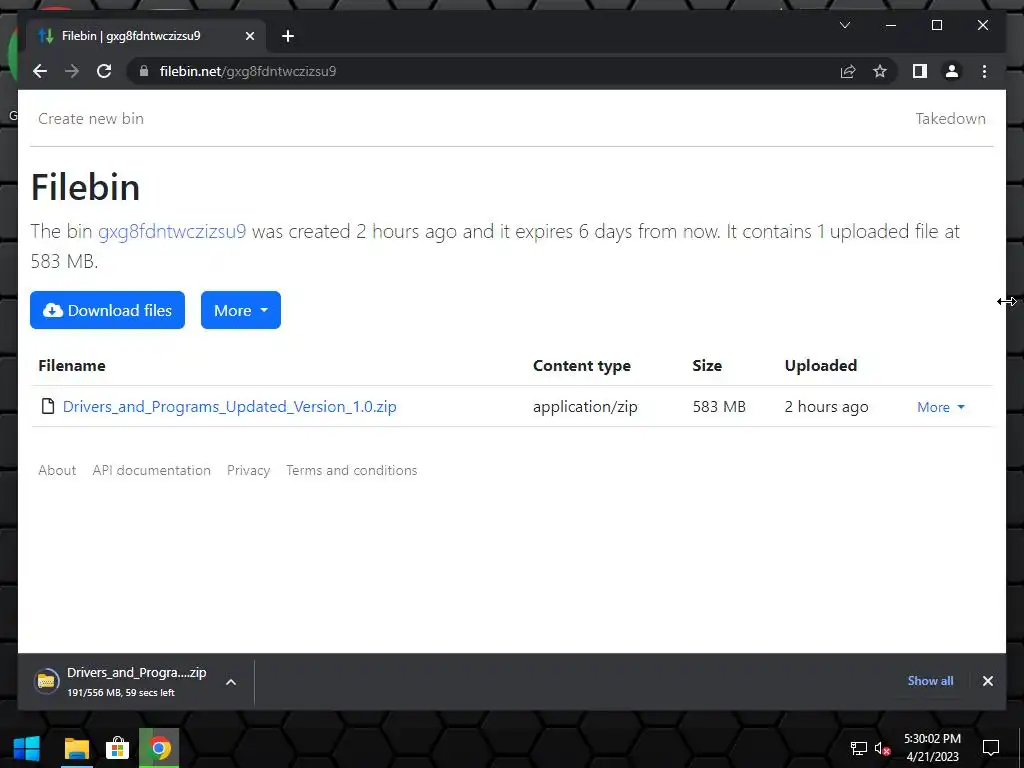
Task: Open the Windows Start menu
Action: click(x=27, y=748)
